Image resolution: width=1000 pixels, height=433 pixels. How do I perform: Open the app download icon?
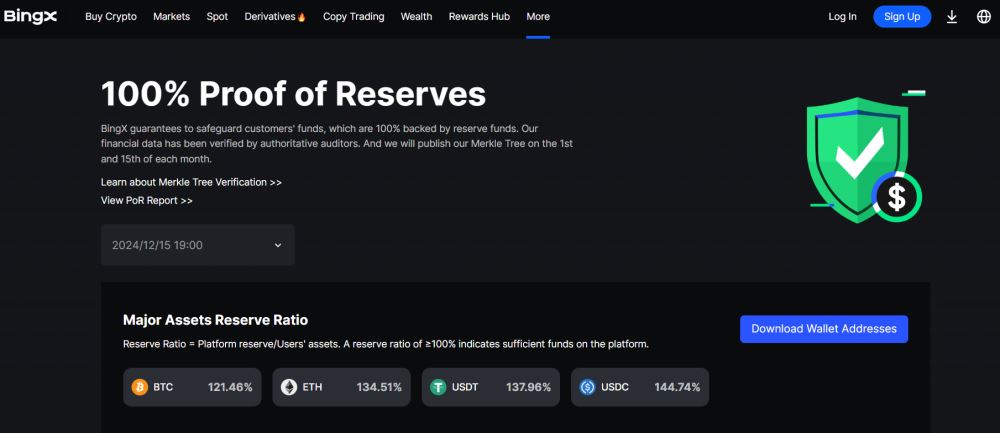(x=952, y=17)
